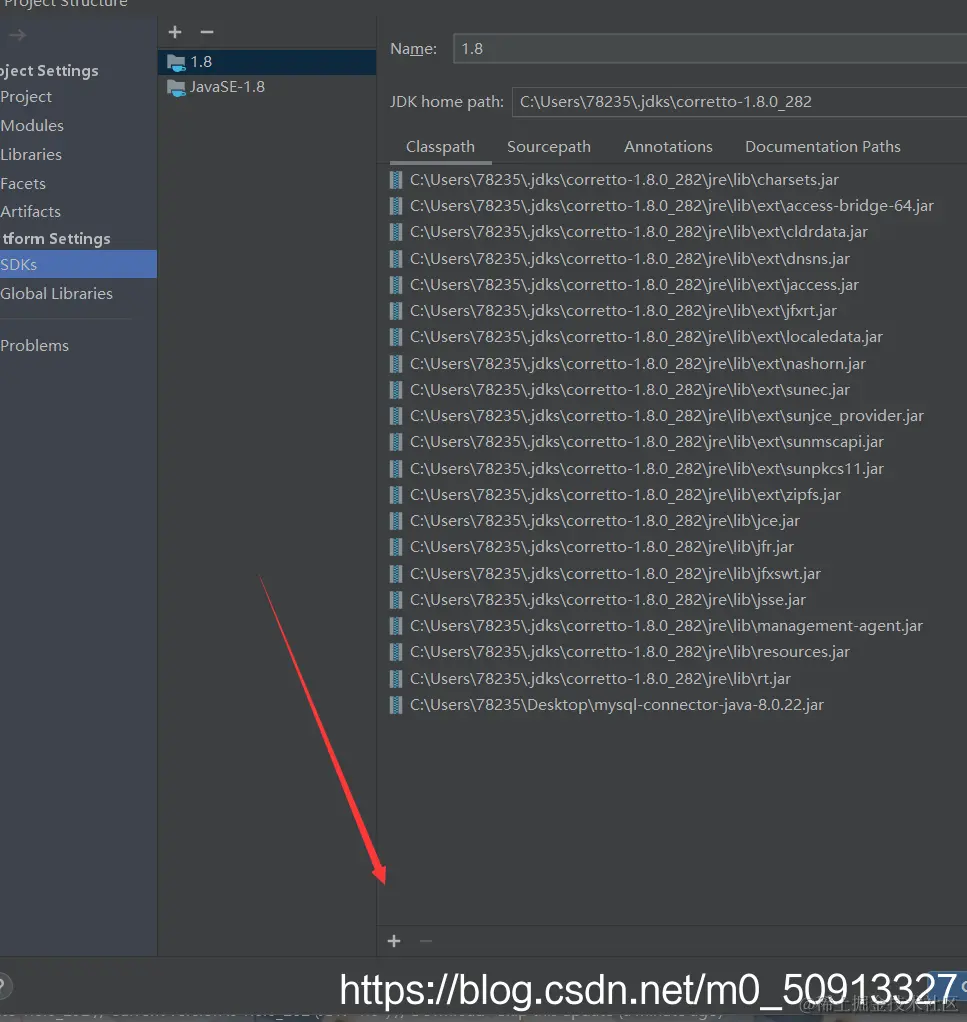
Task: Select JavaSE-1.8 in the SDK list
Action: coord(267,87)
